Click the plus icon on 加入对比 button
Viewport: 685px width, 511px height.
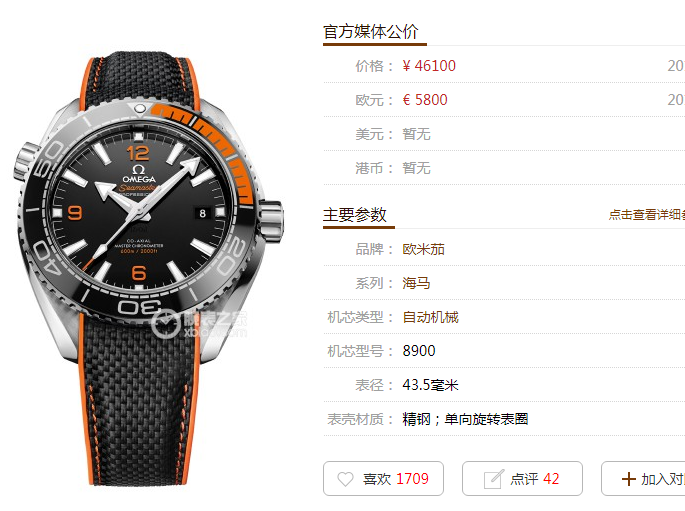click(x=628, y=479)
